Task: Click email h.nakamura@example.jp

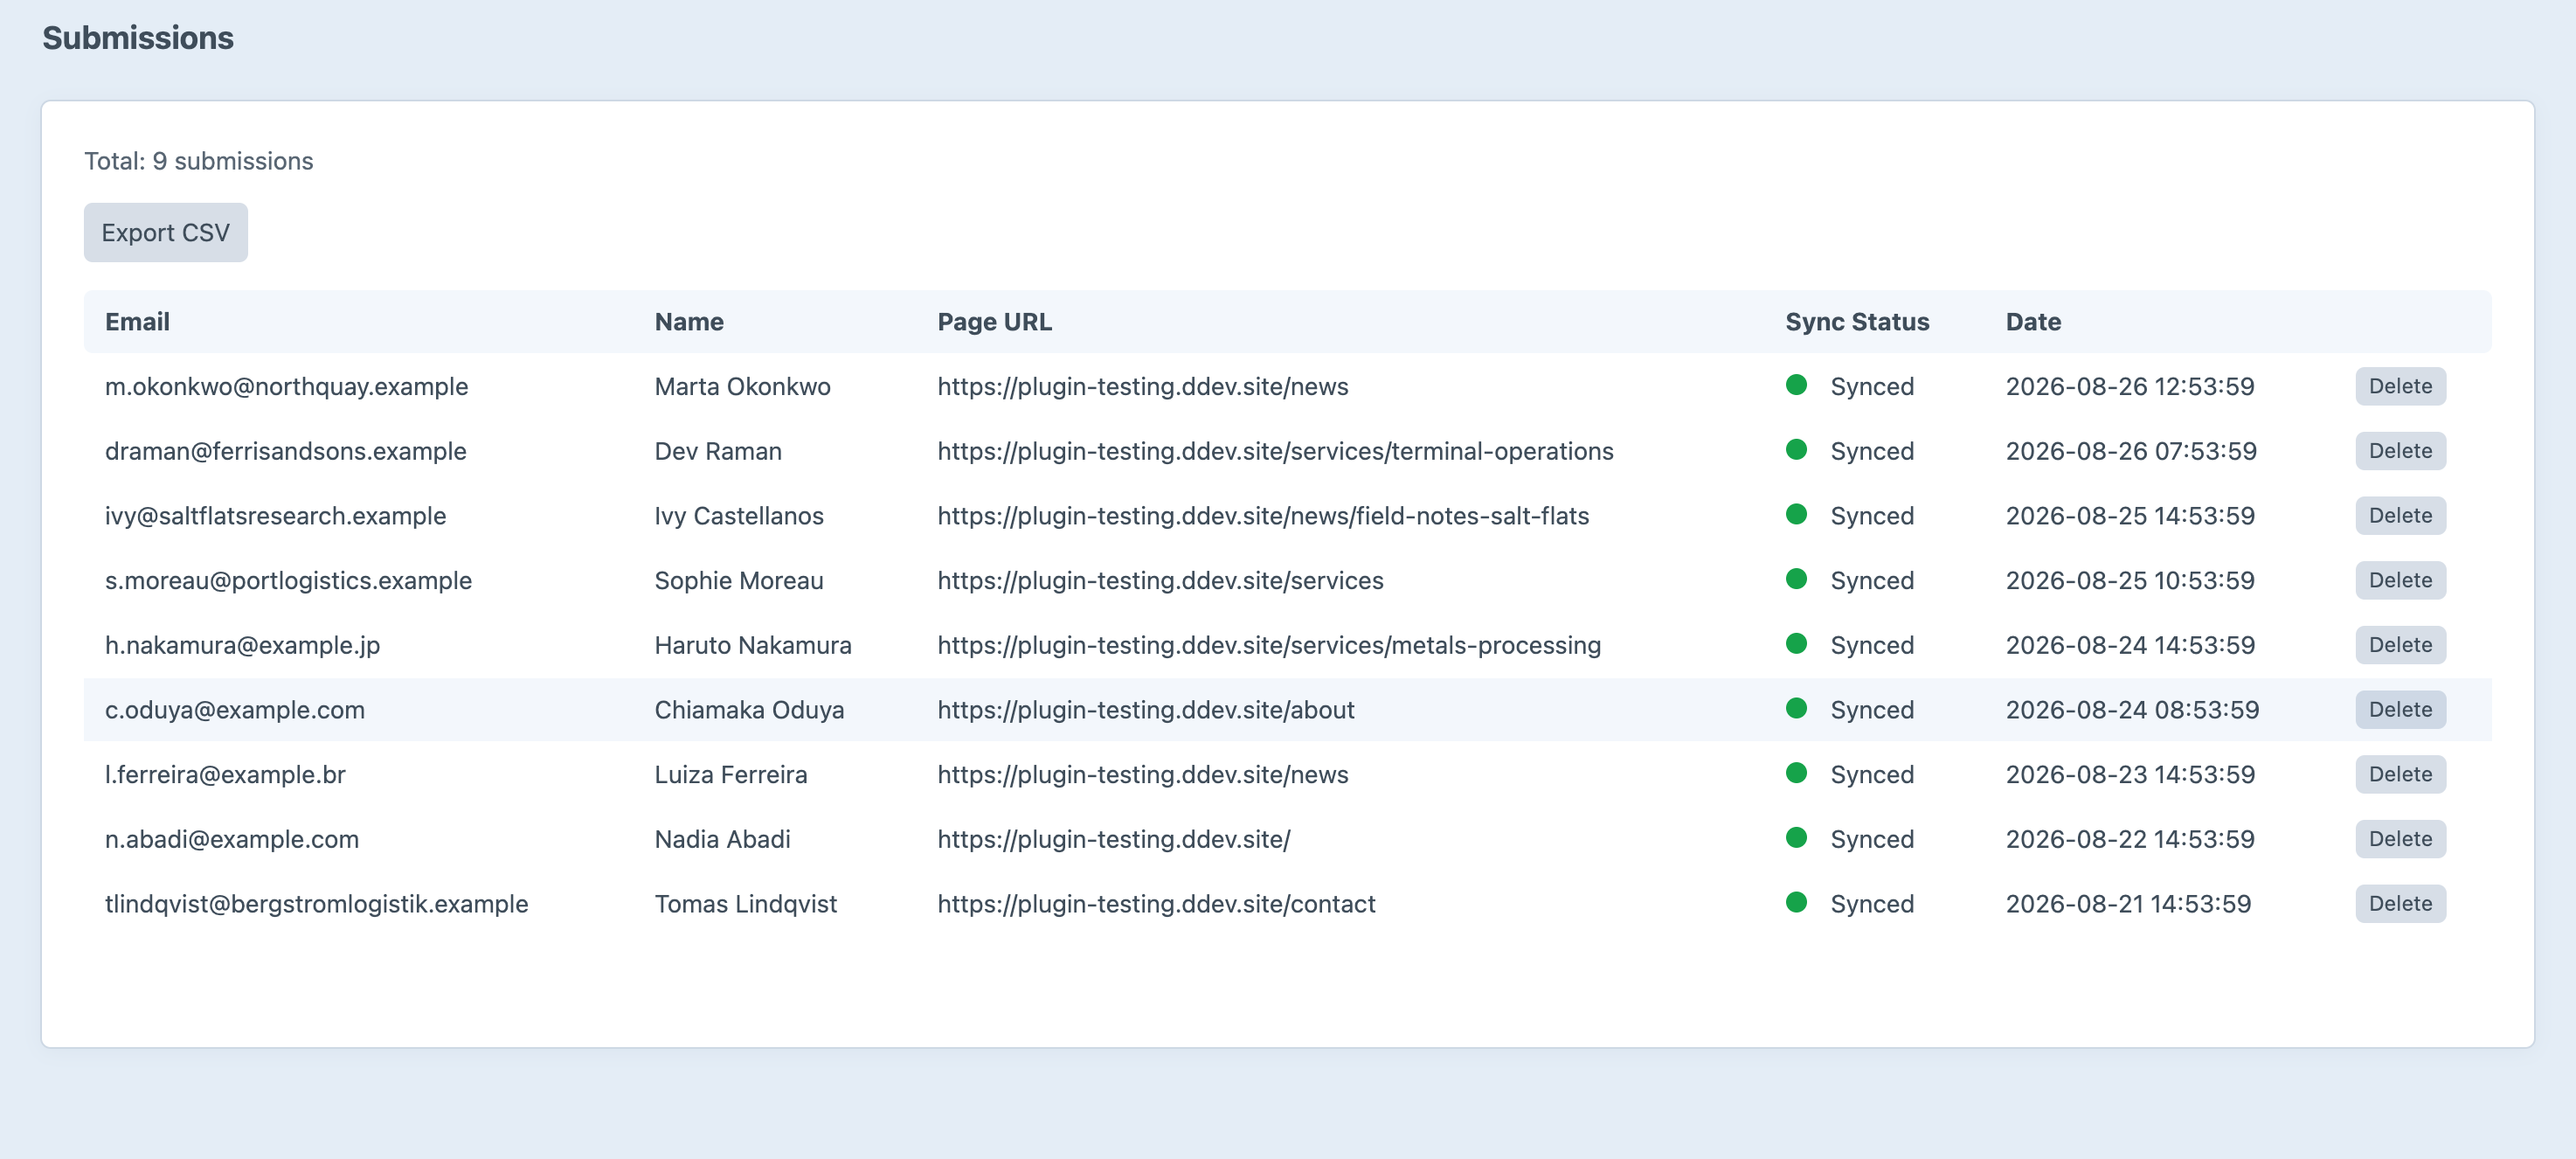Action: coord(242,646)
